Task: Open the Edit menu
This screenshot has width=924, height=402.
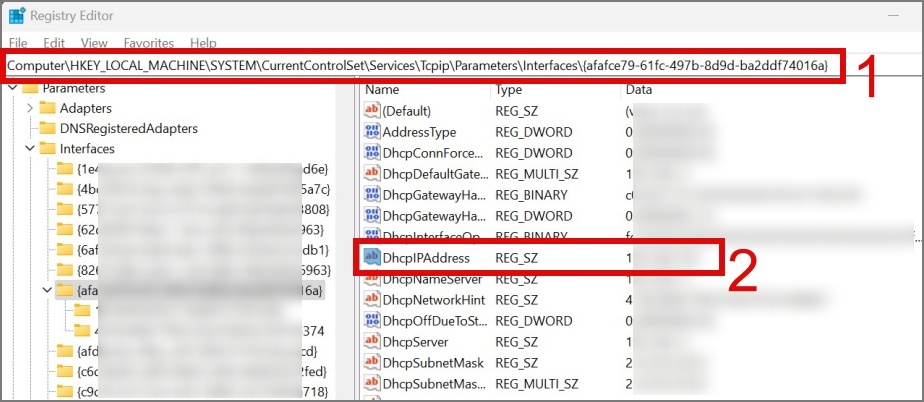Action: click(54, 43)
